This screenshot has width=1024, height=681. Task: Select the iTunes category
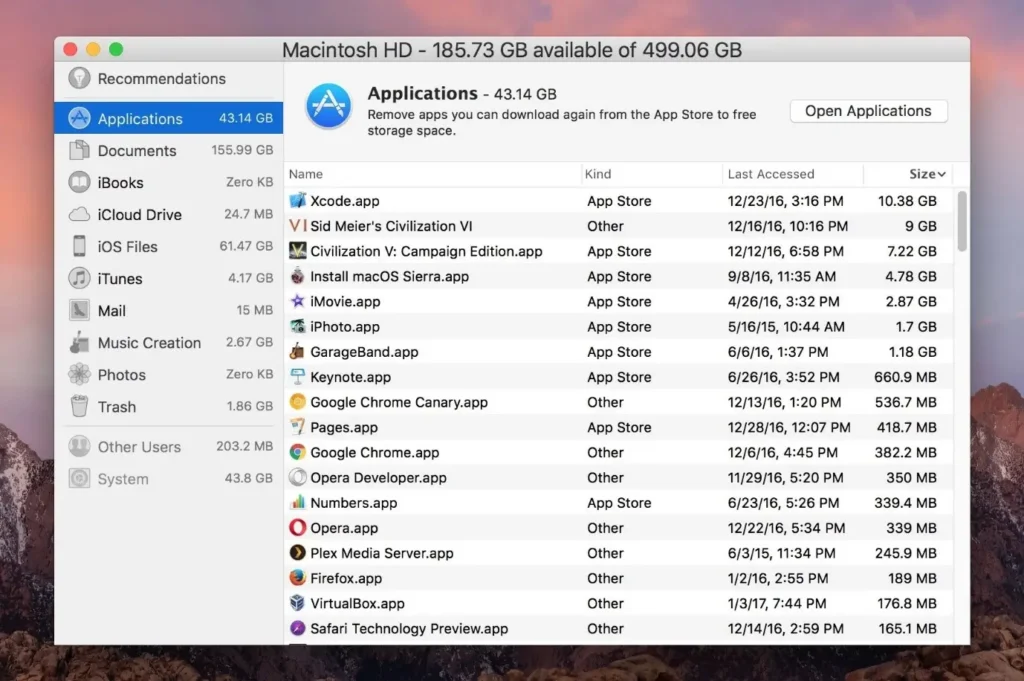point(168,278)
